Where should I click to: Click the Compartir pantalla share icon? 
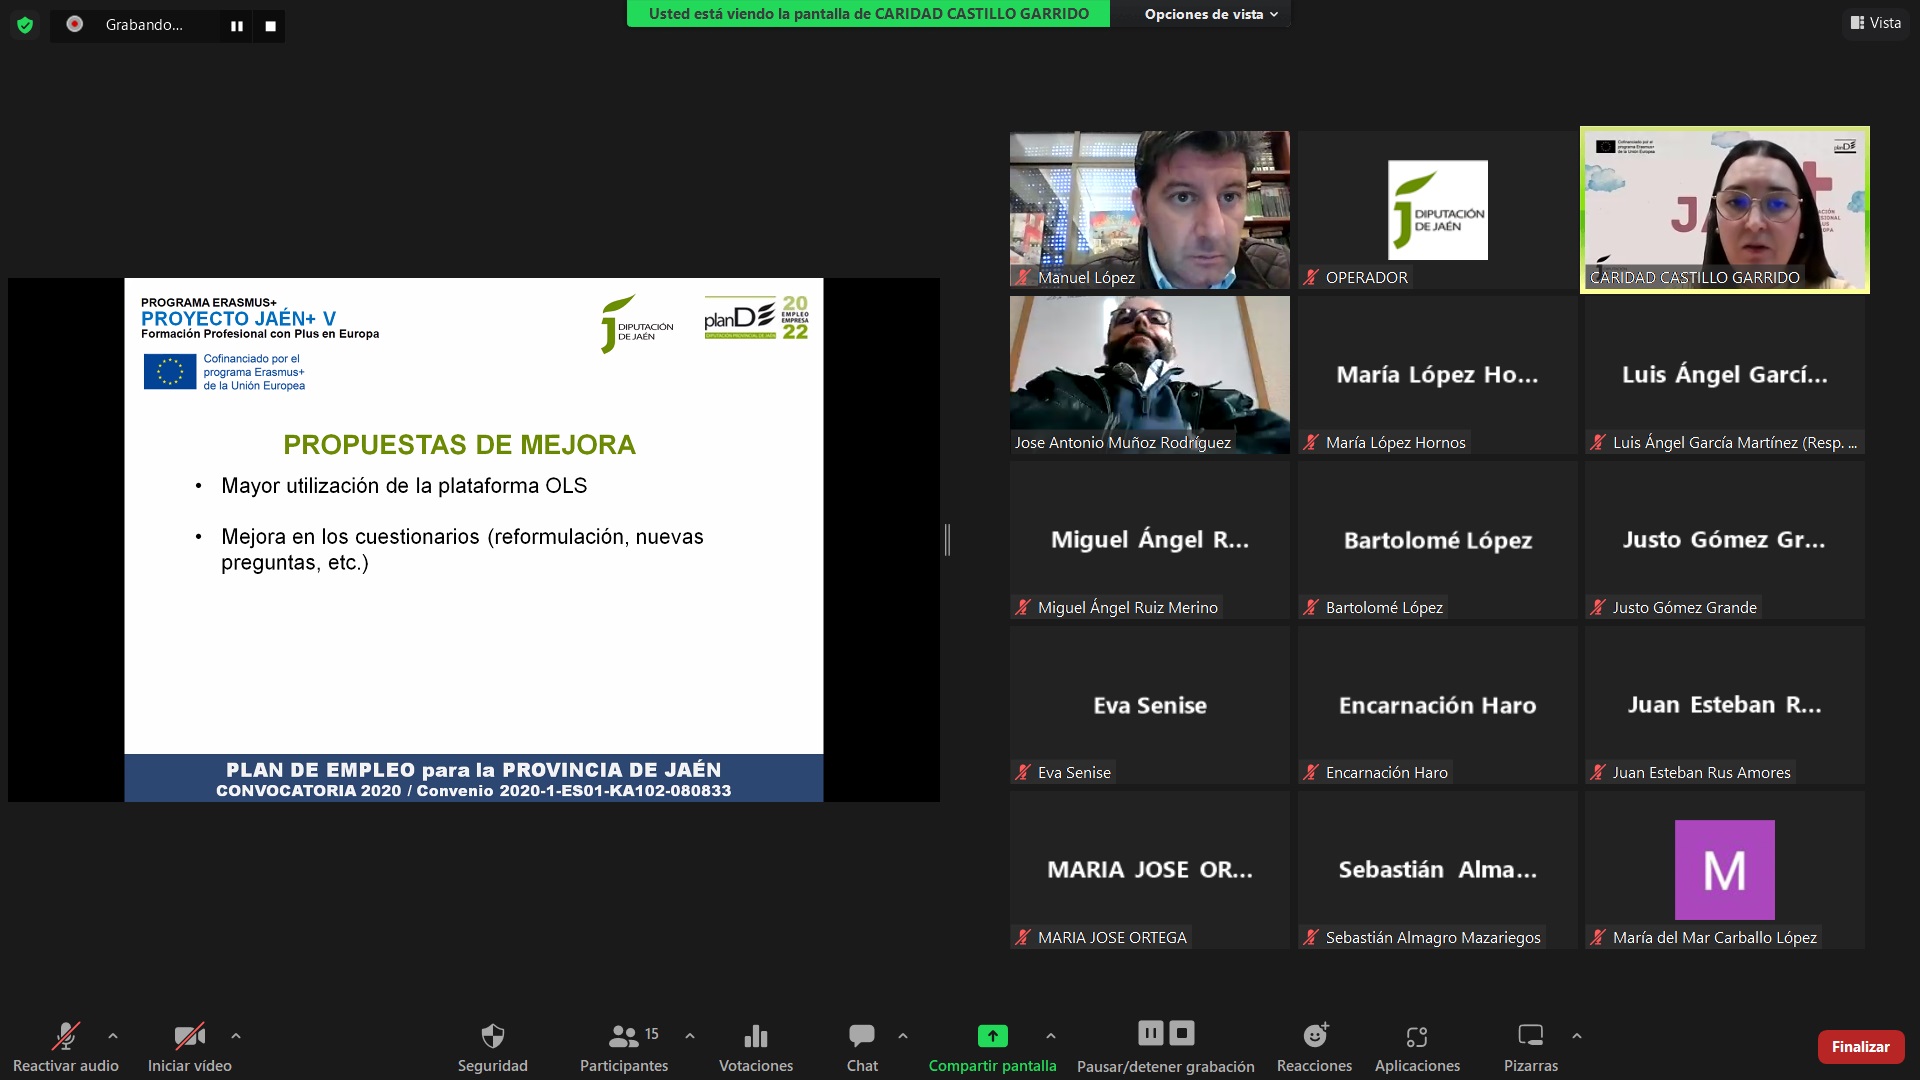(992, 1036)
